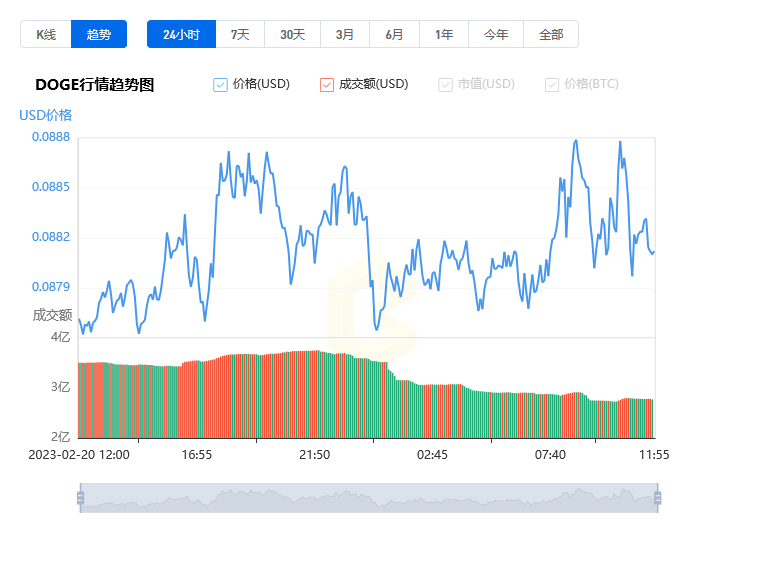
Task: Click the 21:50 time axis label
Action: click(x=314, y=455)
